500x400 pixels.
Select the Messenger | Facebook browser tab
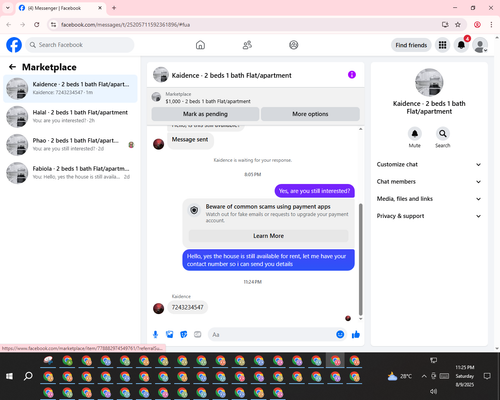click(60, 8)
